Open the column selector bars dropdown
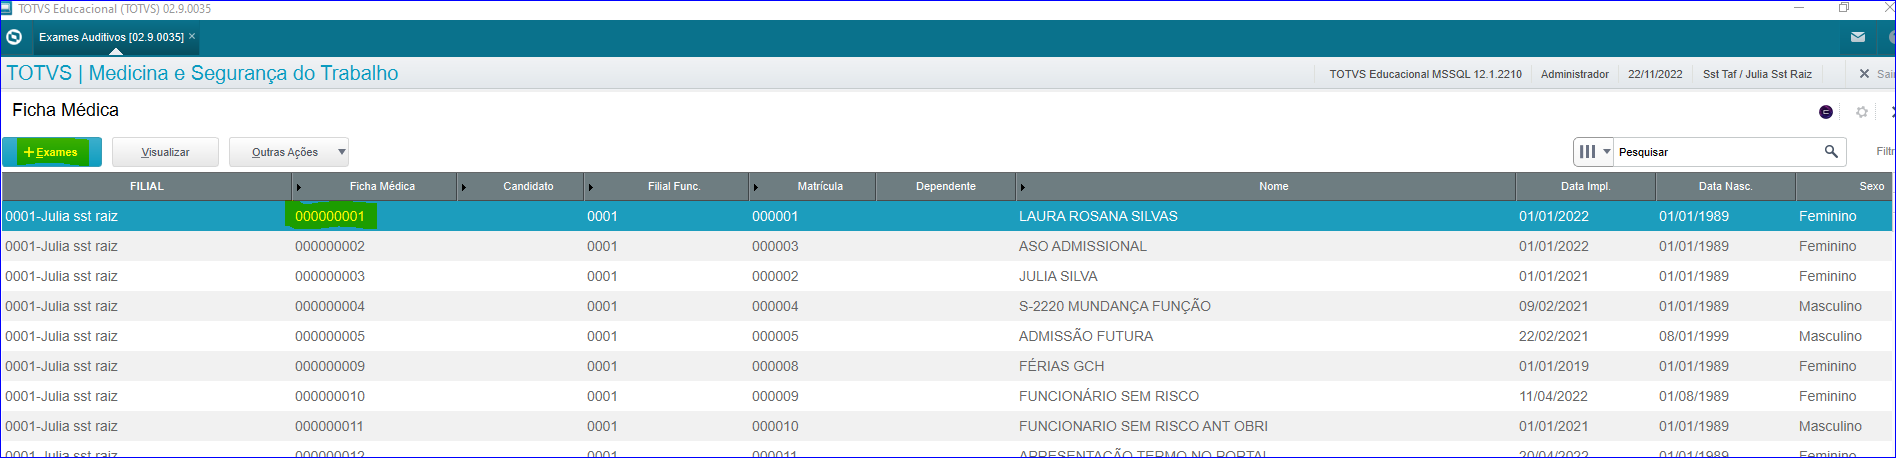Screen dimensions: 1896x458 click(x=1594, y=152)
